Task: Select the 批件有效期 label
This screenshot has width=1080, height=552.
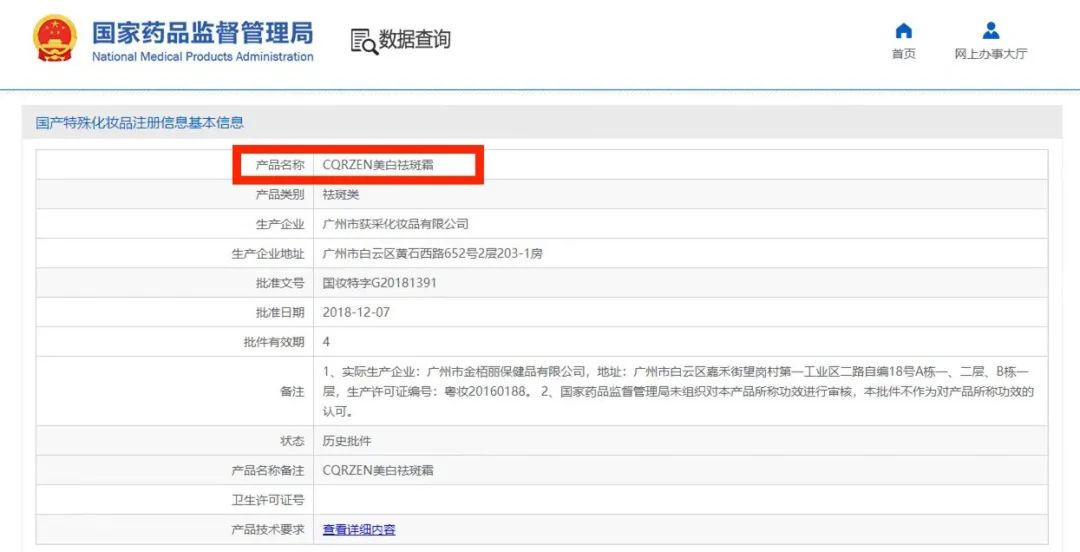Action: [x=273, y=342]
